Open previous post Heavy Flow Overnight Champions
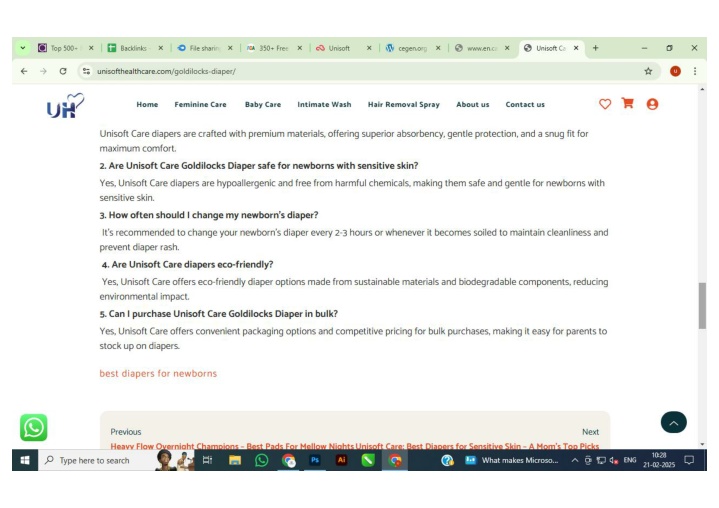 point(232,446)
